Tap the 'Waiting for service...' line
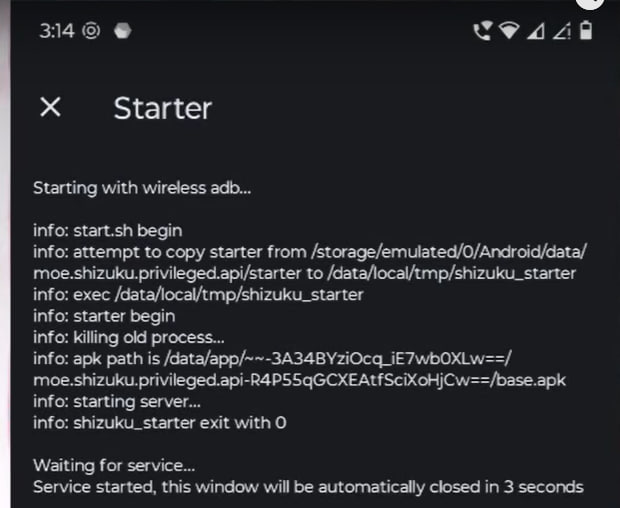 pyautogui.click(x=114, y=466)
